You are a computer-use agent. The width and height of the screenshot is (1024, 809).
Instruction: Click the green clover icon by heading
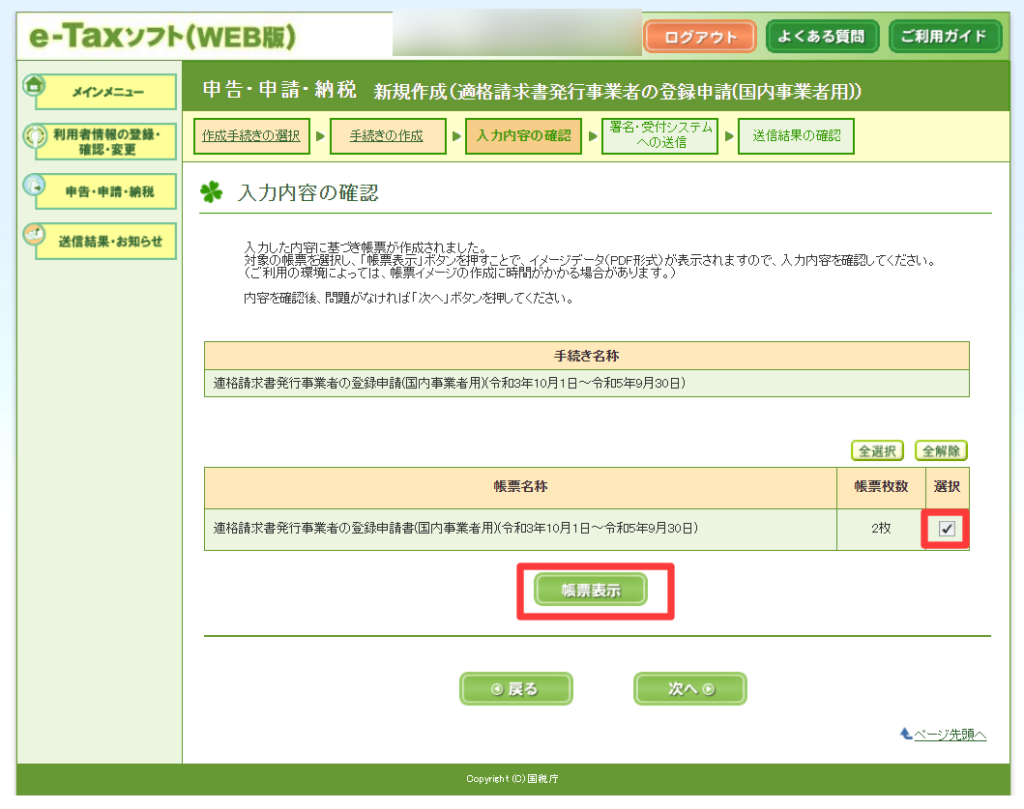click(211, 193)
